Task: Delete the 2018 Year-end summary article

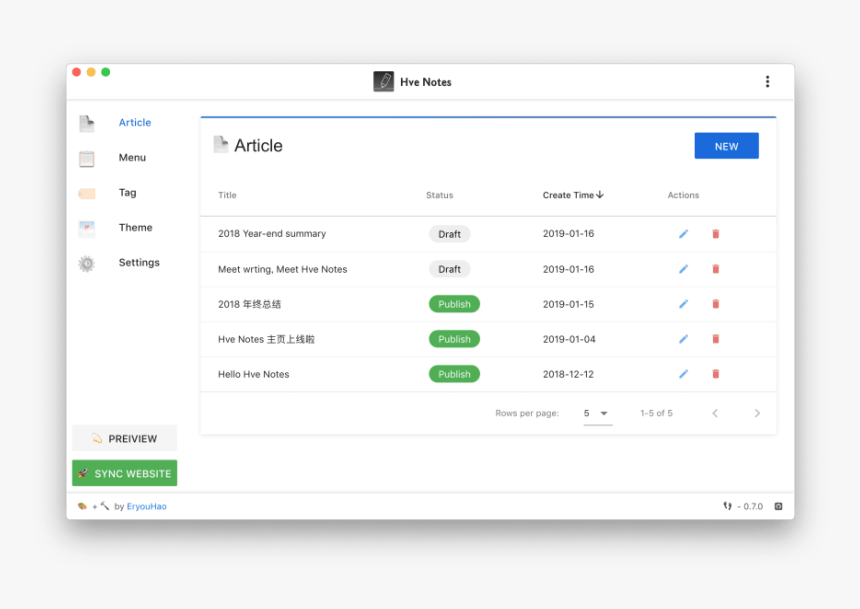Action: (716, 234)
